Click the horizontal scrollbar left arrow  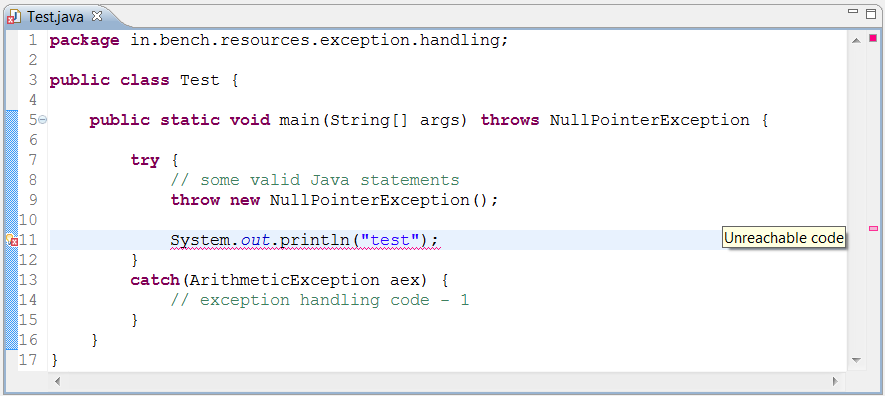[x=57, y=382]
